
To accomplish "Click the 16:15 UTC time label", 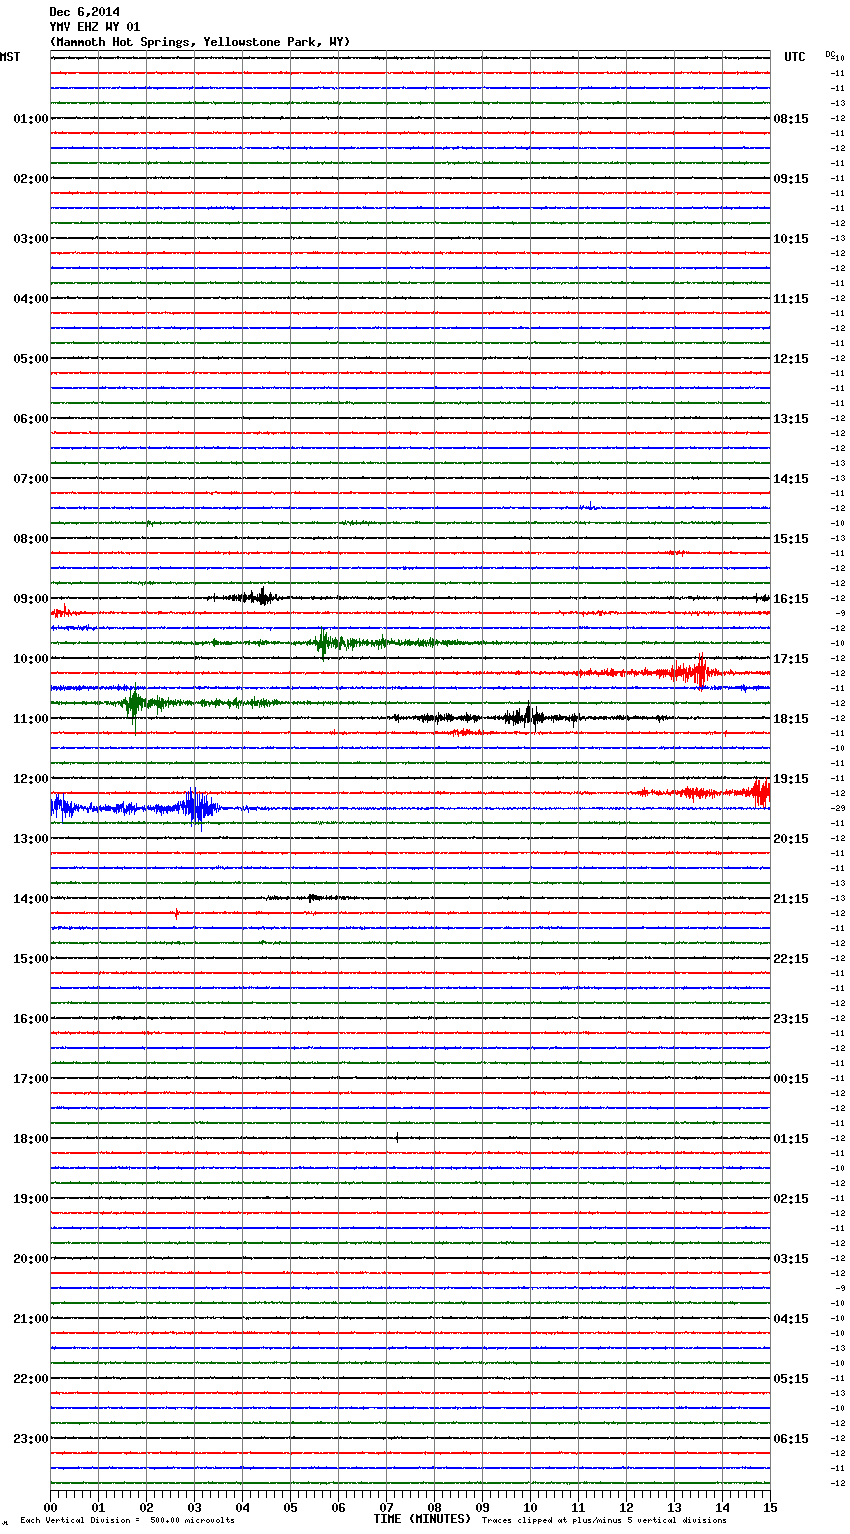I will coord(791,599).
